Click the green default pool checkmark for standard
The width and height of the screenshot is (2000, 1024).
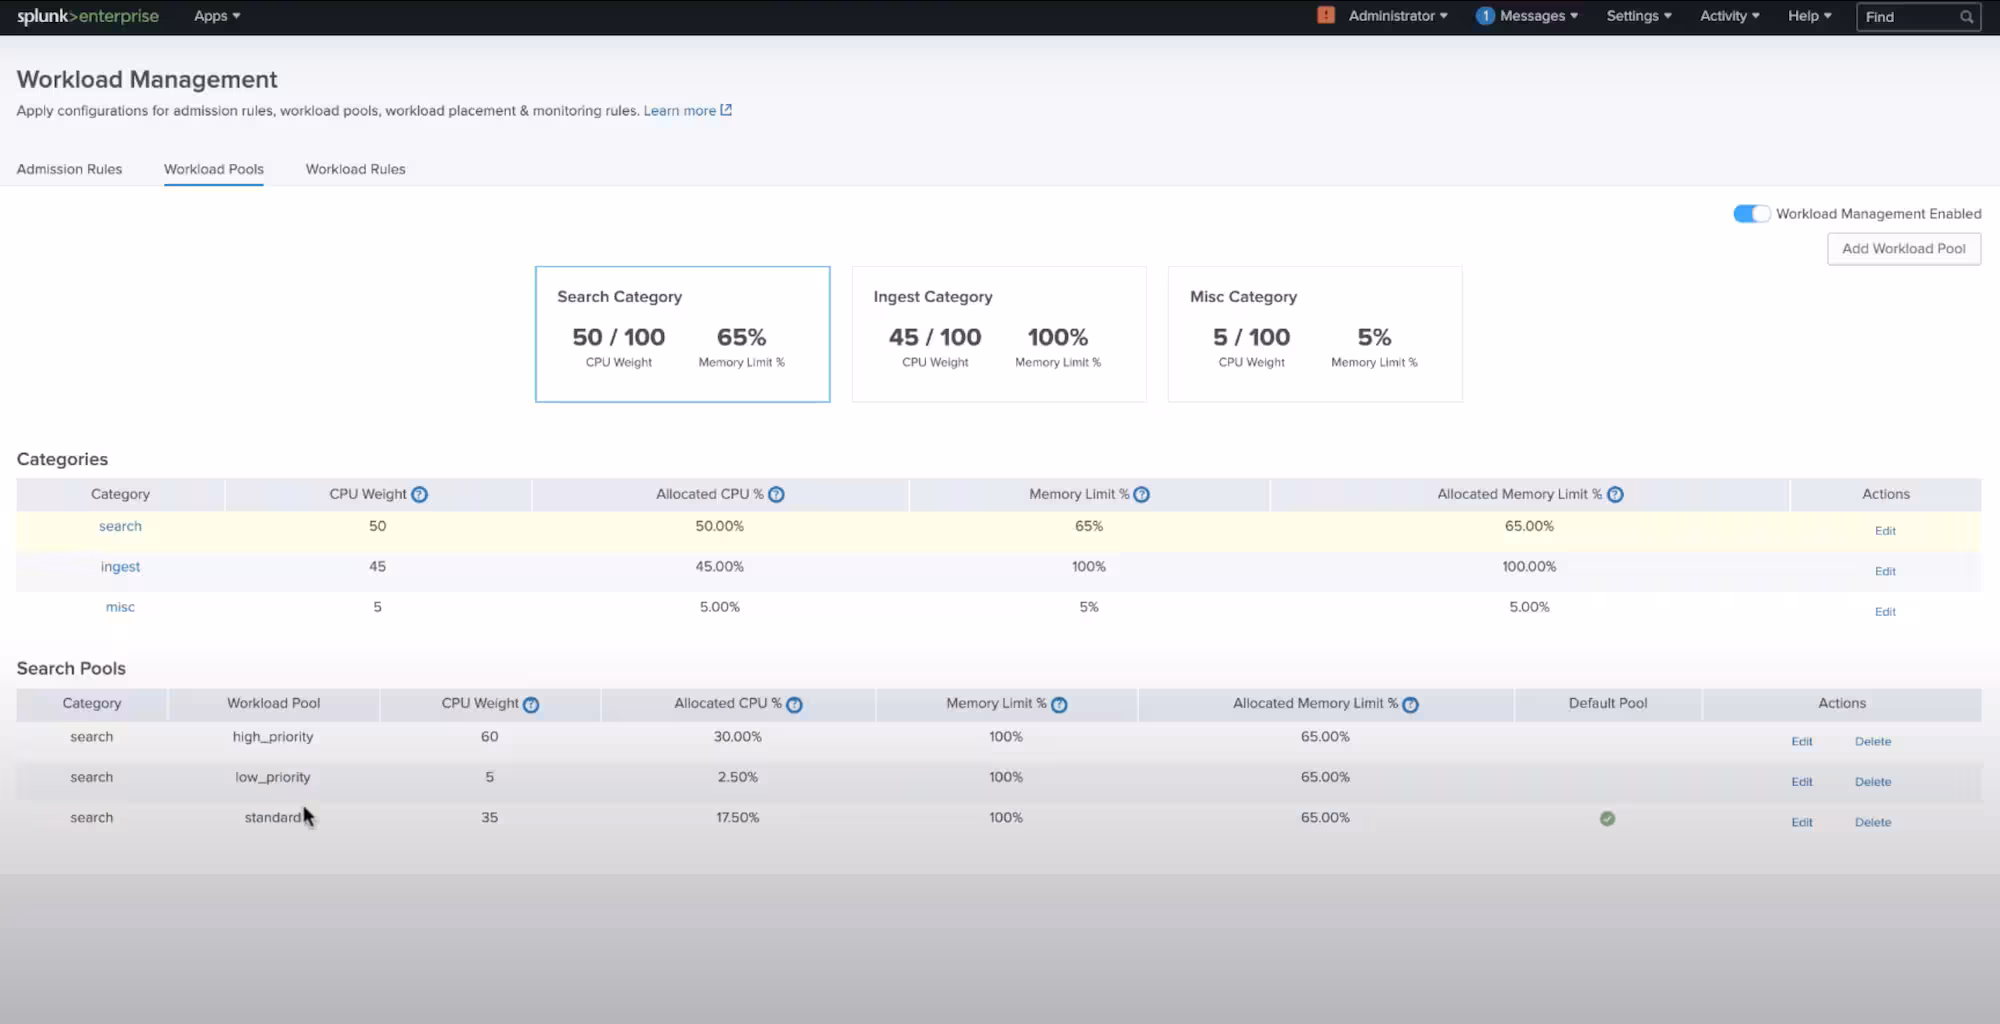pos(1607,818)
